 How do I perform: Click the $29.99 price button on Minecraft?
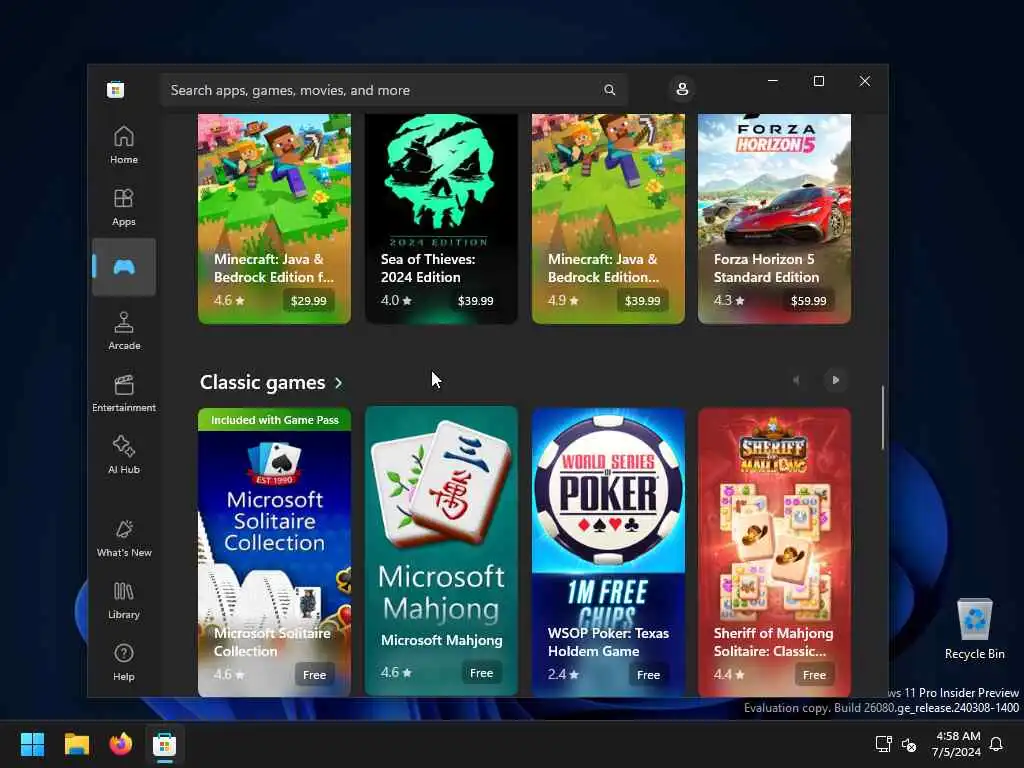pos(308,301)
